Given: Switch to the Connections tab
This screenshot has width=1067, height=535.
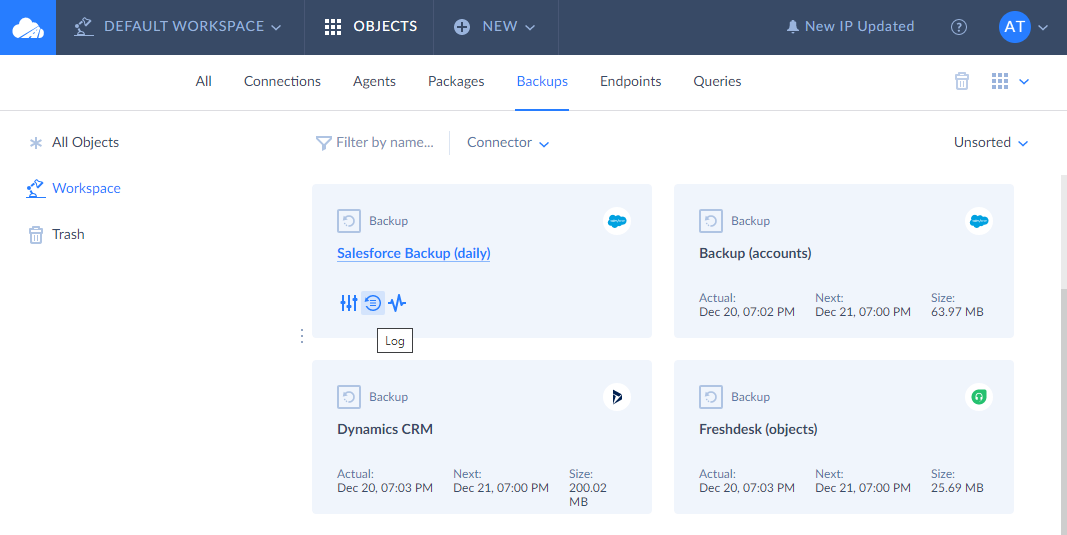Looking at the screenshot, I should coord(282,81).
